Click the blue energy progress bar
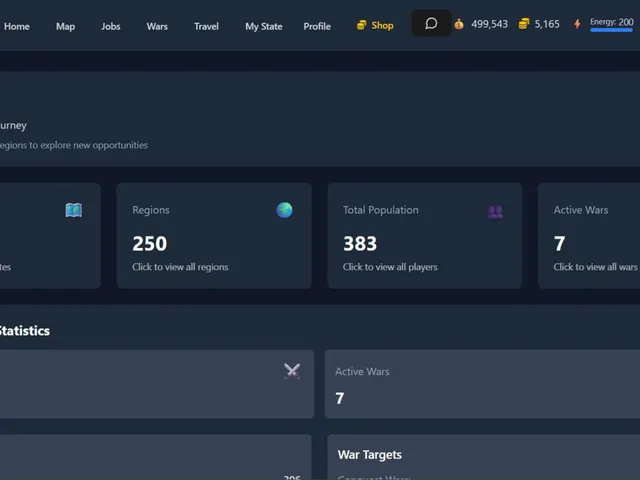Image resolution: width=640 pixels, height=480 pixels. click(611, 30)
